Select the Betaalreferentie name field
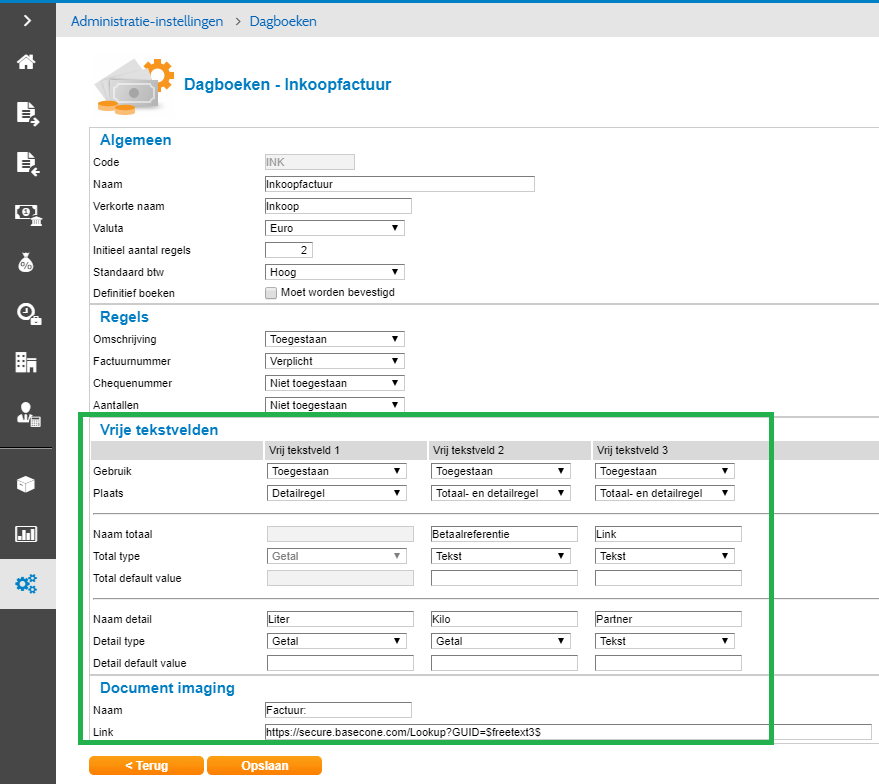Image resolution: width=879 pixels, height=784 pixels. (504, 534)
